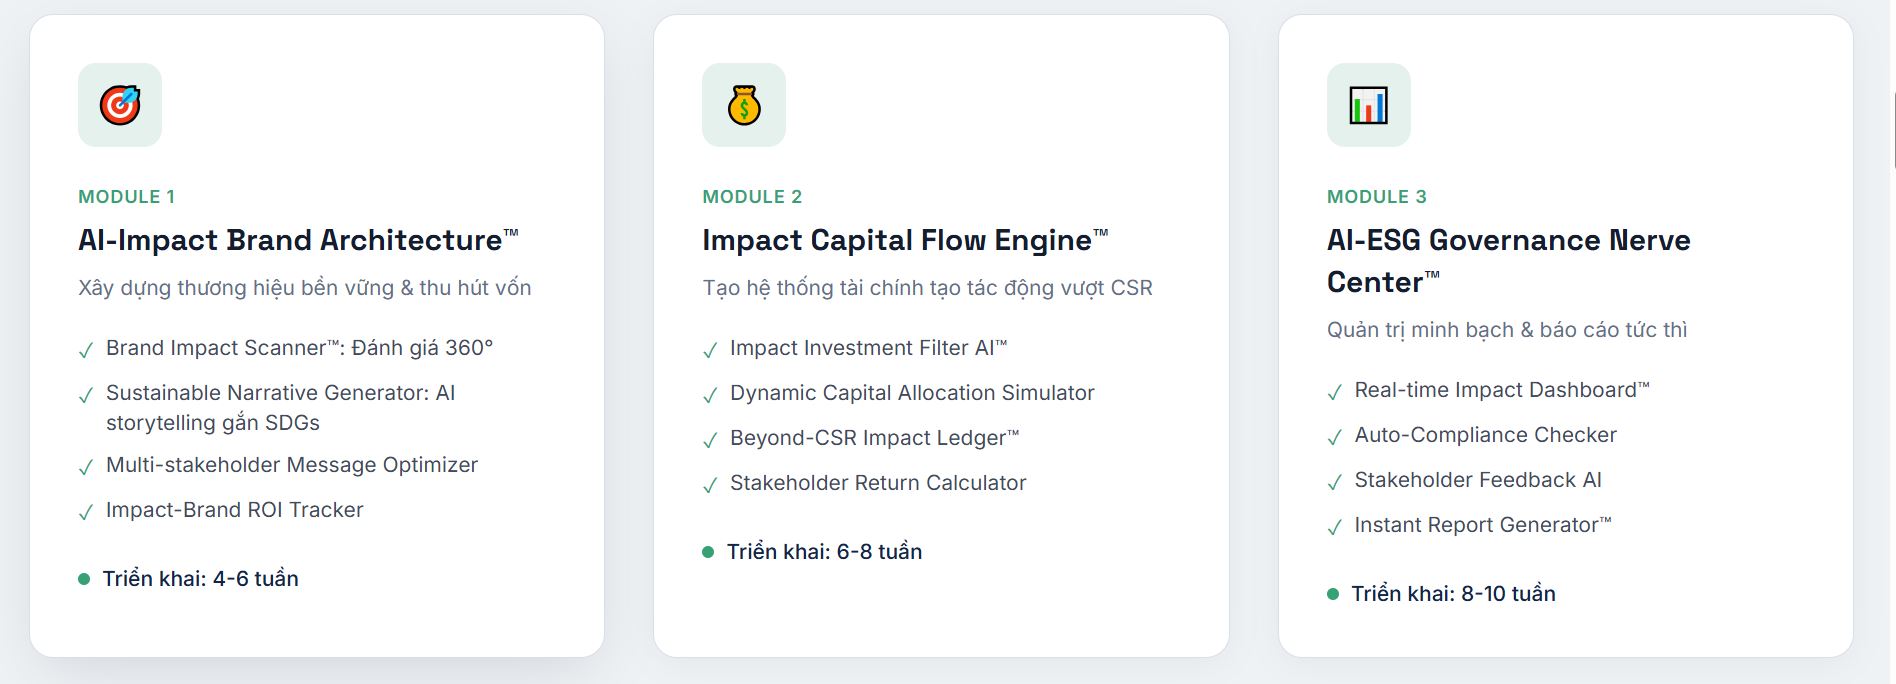Click the page scrollbar on the right edge
This screenshot has height=684, width=1896.
click(1893, 130)
